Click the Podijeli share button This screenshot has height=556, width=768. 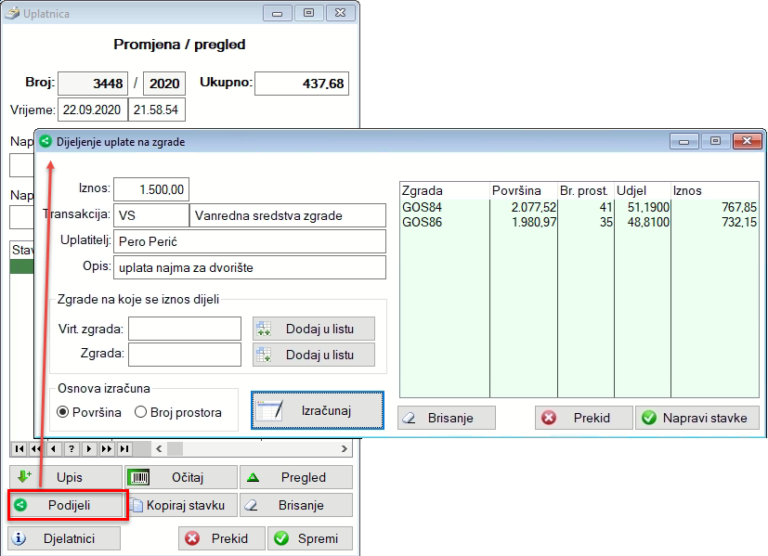point(67,506)
